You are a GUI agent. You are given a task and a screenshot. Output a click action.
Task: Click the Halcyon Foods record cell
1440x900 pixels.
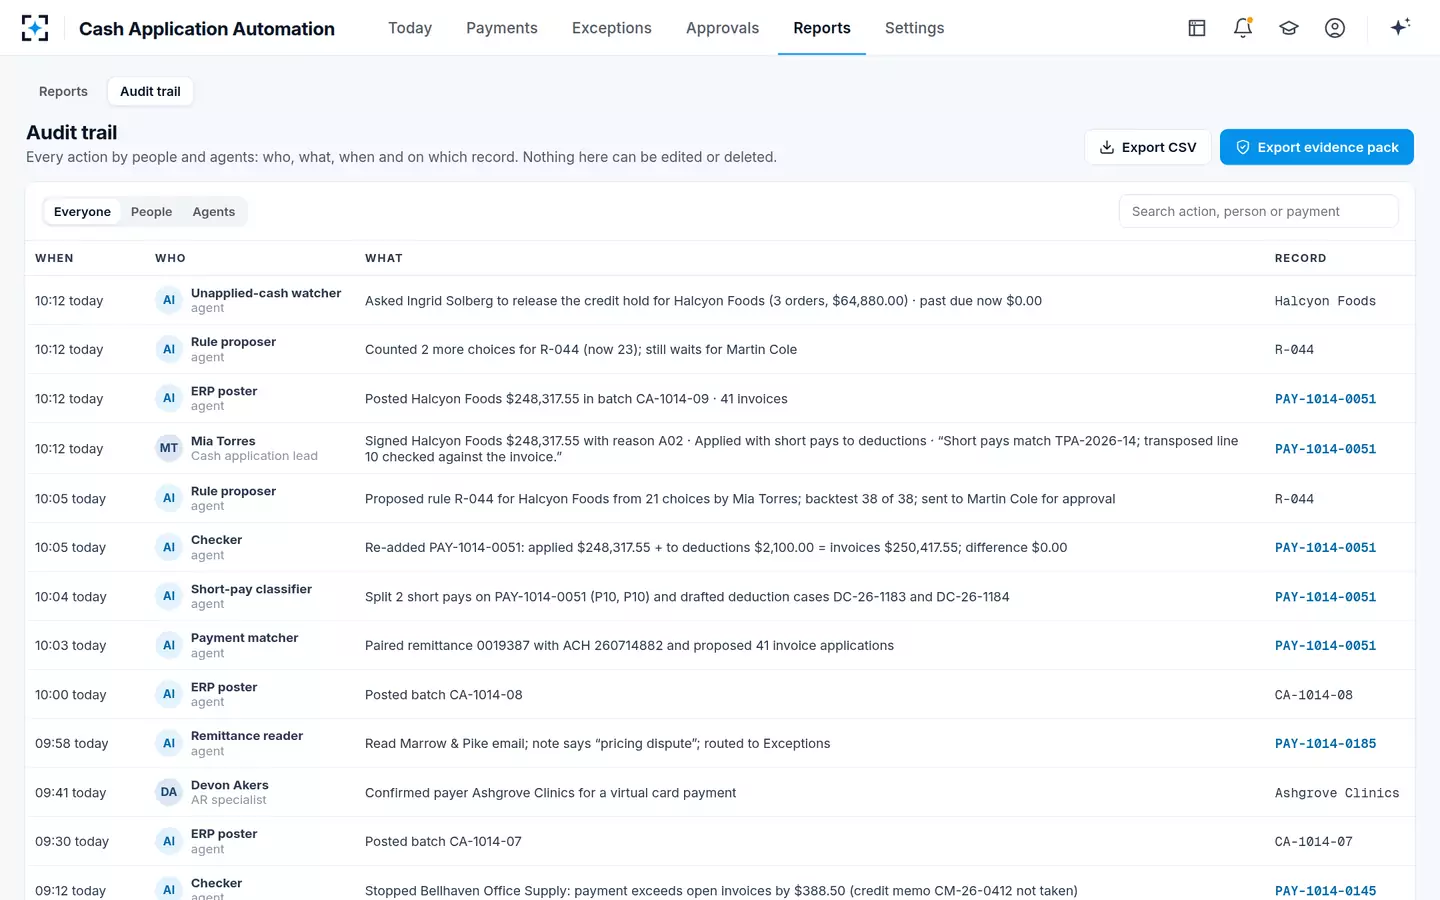1325,301
